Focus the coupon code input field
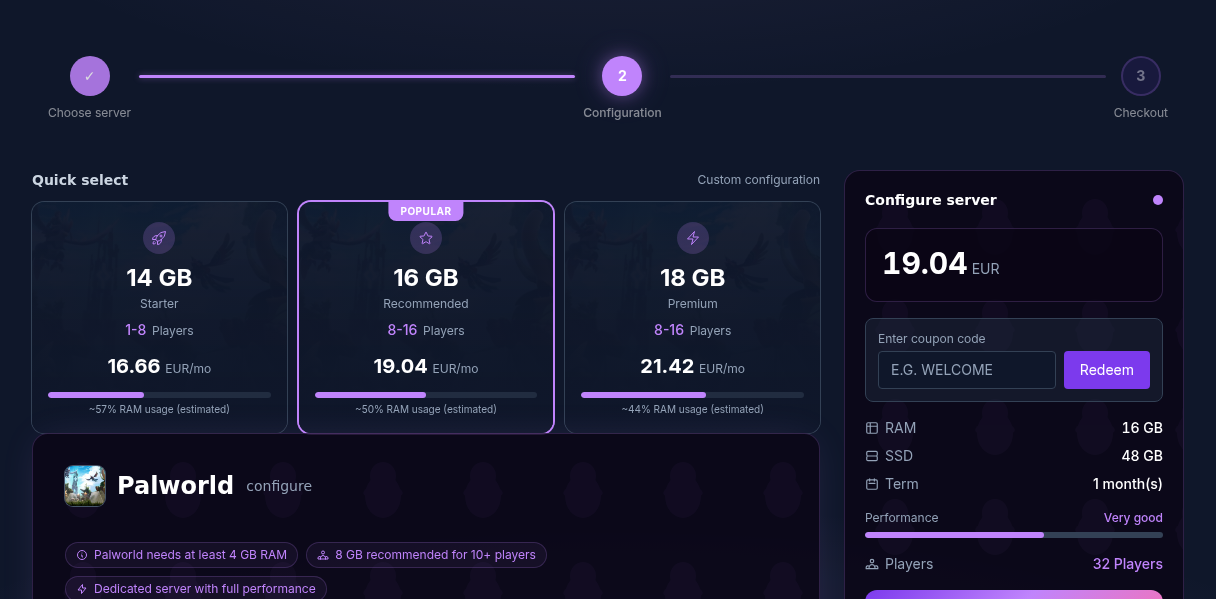The width and height of the screenshot is (1216, 599). 967,370
